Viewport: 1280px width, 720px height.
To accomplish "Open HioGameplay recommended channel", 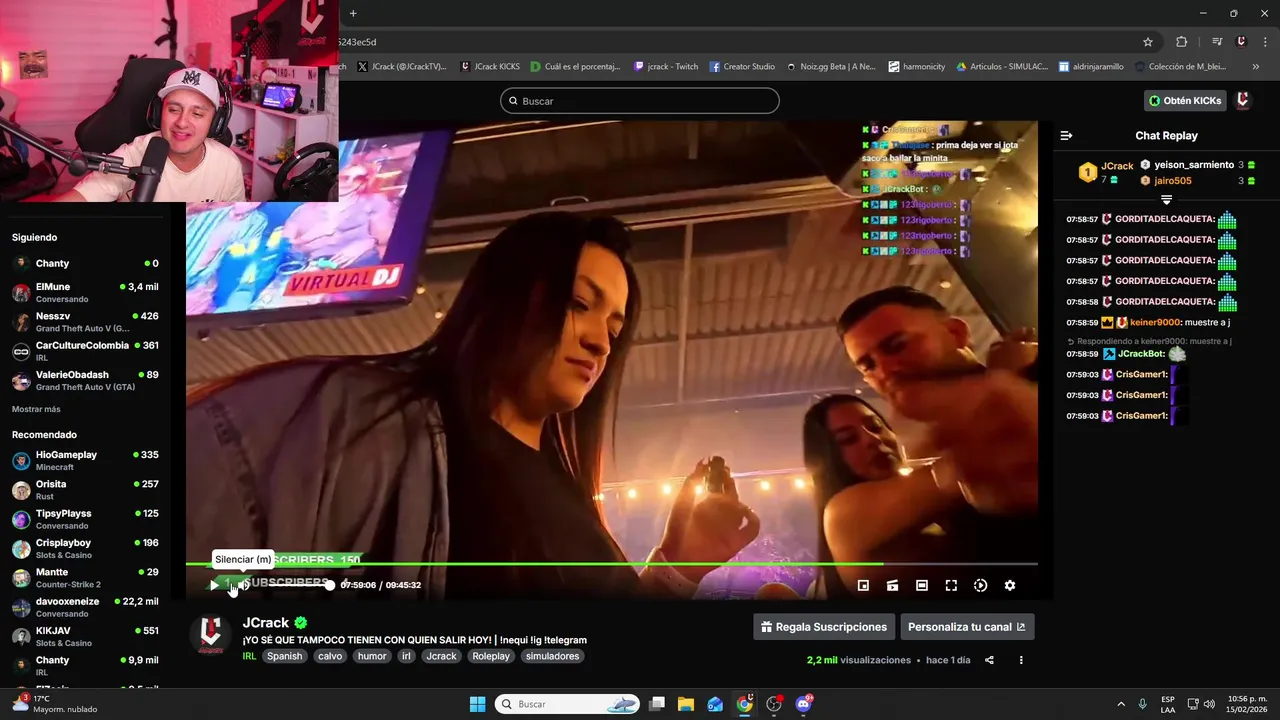I will 85,460.
